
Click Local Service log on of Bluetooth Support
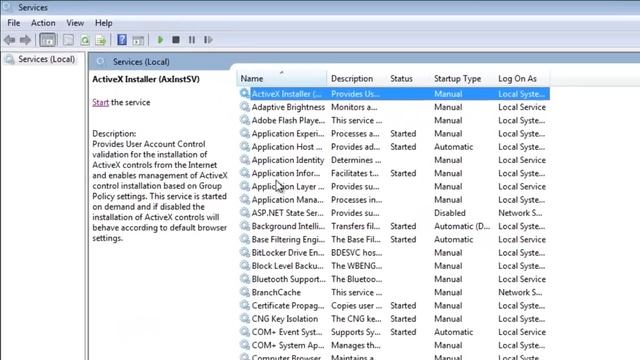pyautogui.click(x=522, y=279)
